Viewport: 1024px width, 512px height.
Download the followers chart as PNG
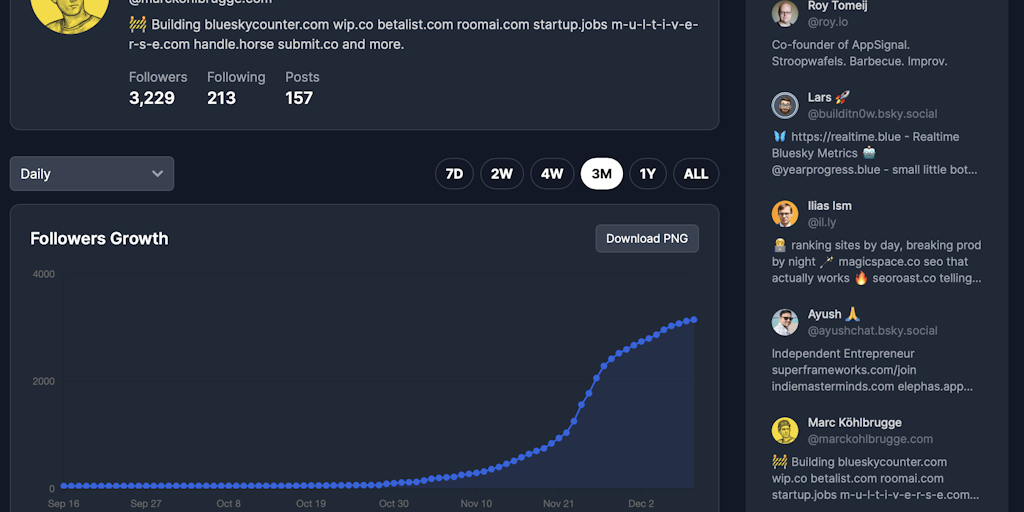647,238
